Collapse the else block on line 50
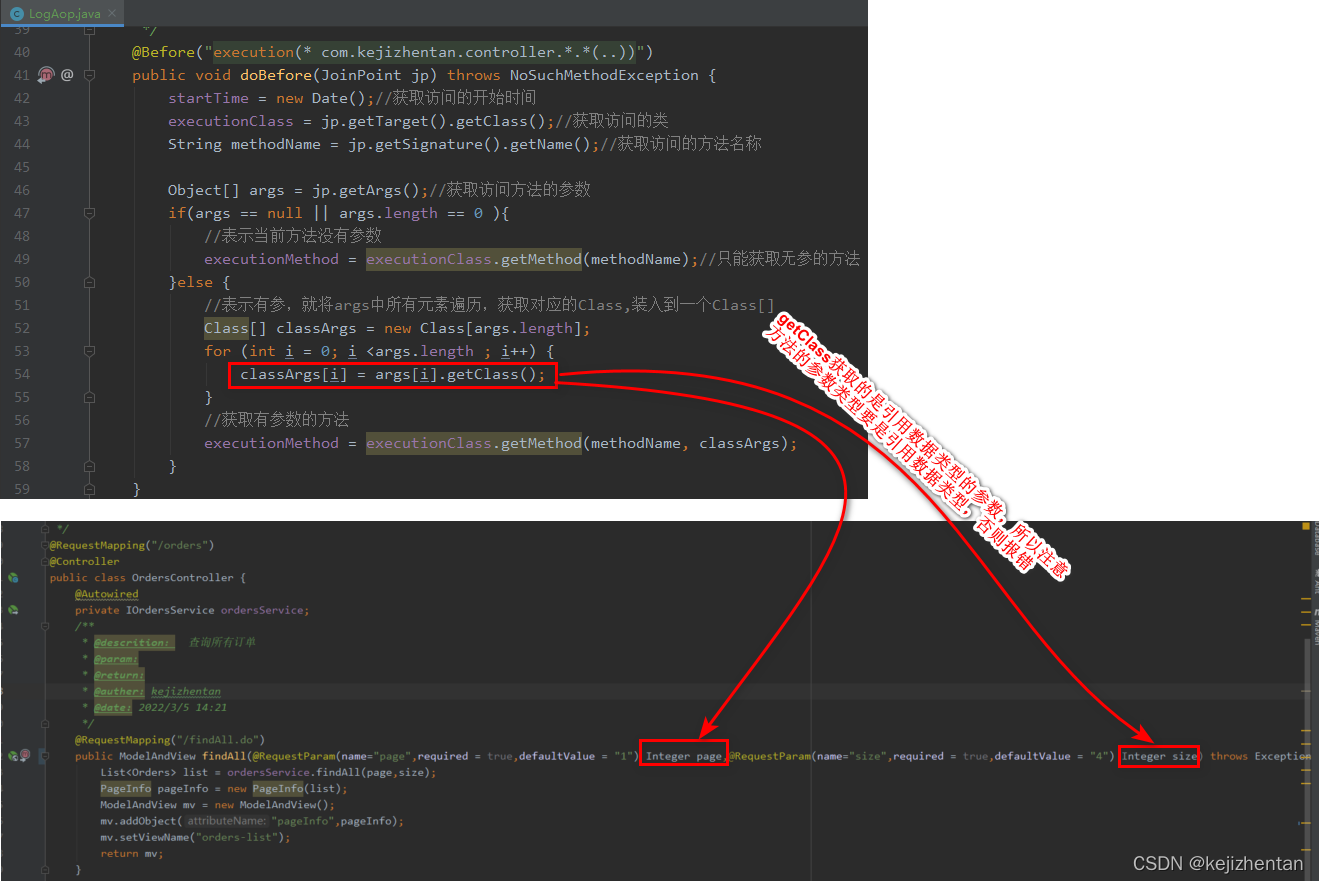 pos(89,282)
